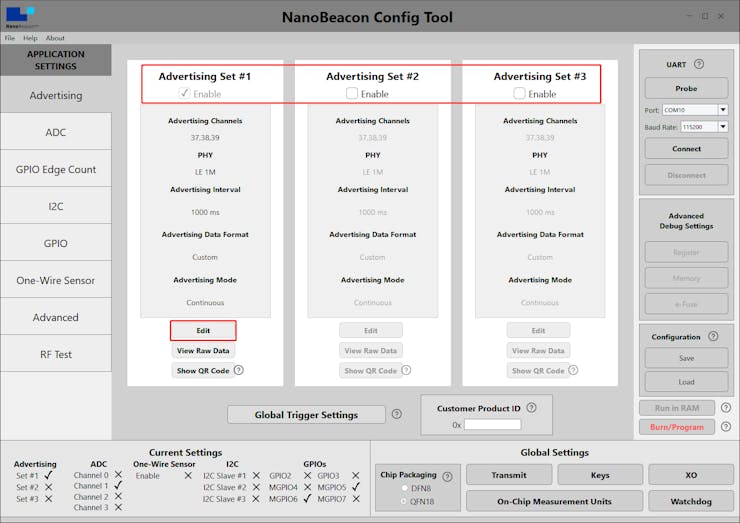740x523 pixels.
Task: Click the Register debug button
Action: point(686,252)
